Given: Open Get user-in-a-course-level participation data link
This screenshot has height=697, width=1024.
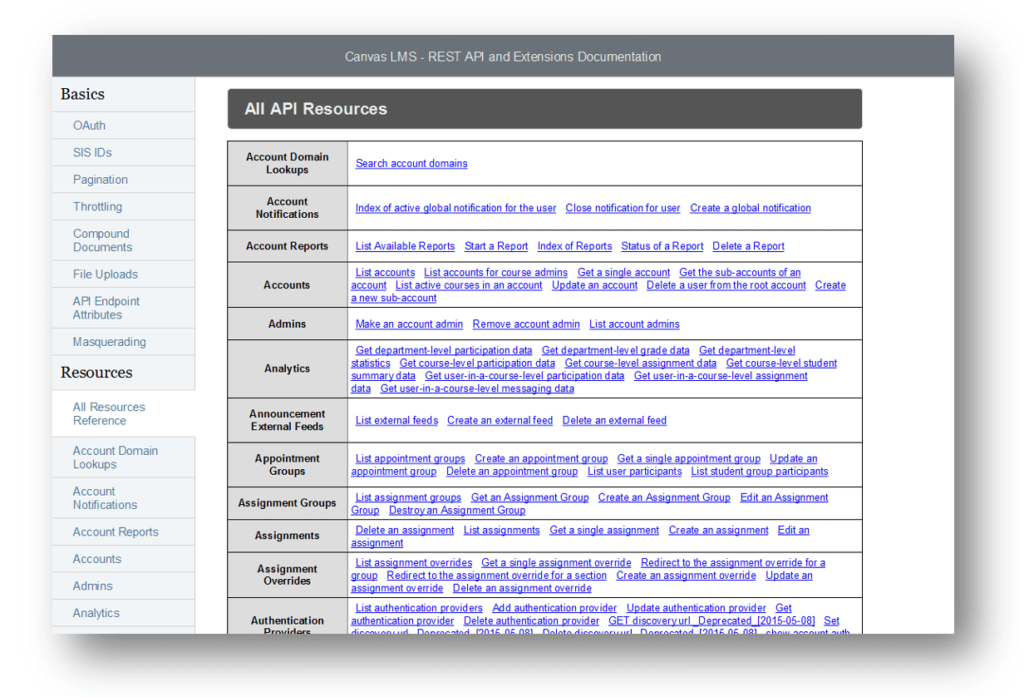Looking at the screenshot, I should (524, 376).
